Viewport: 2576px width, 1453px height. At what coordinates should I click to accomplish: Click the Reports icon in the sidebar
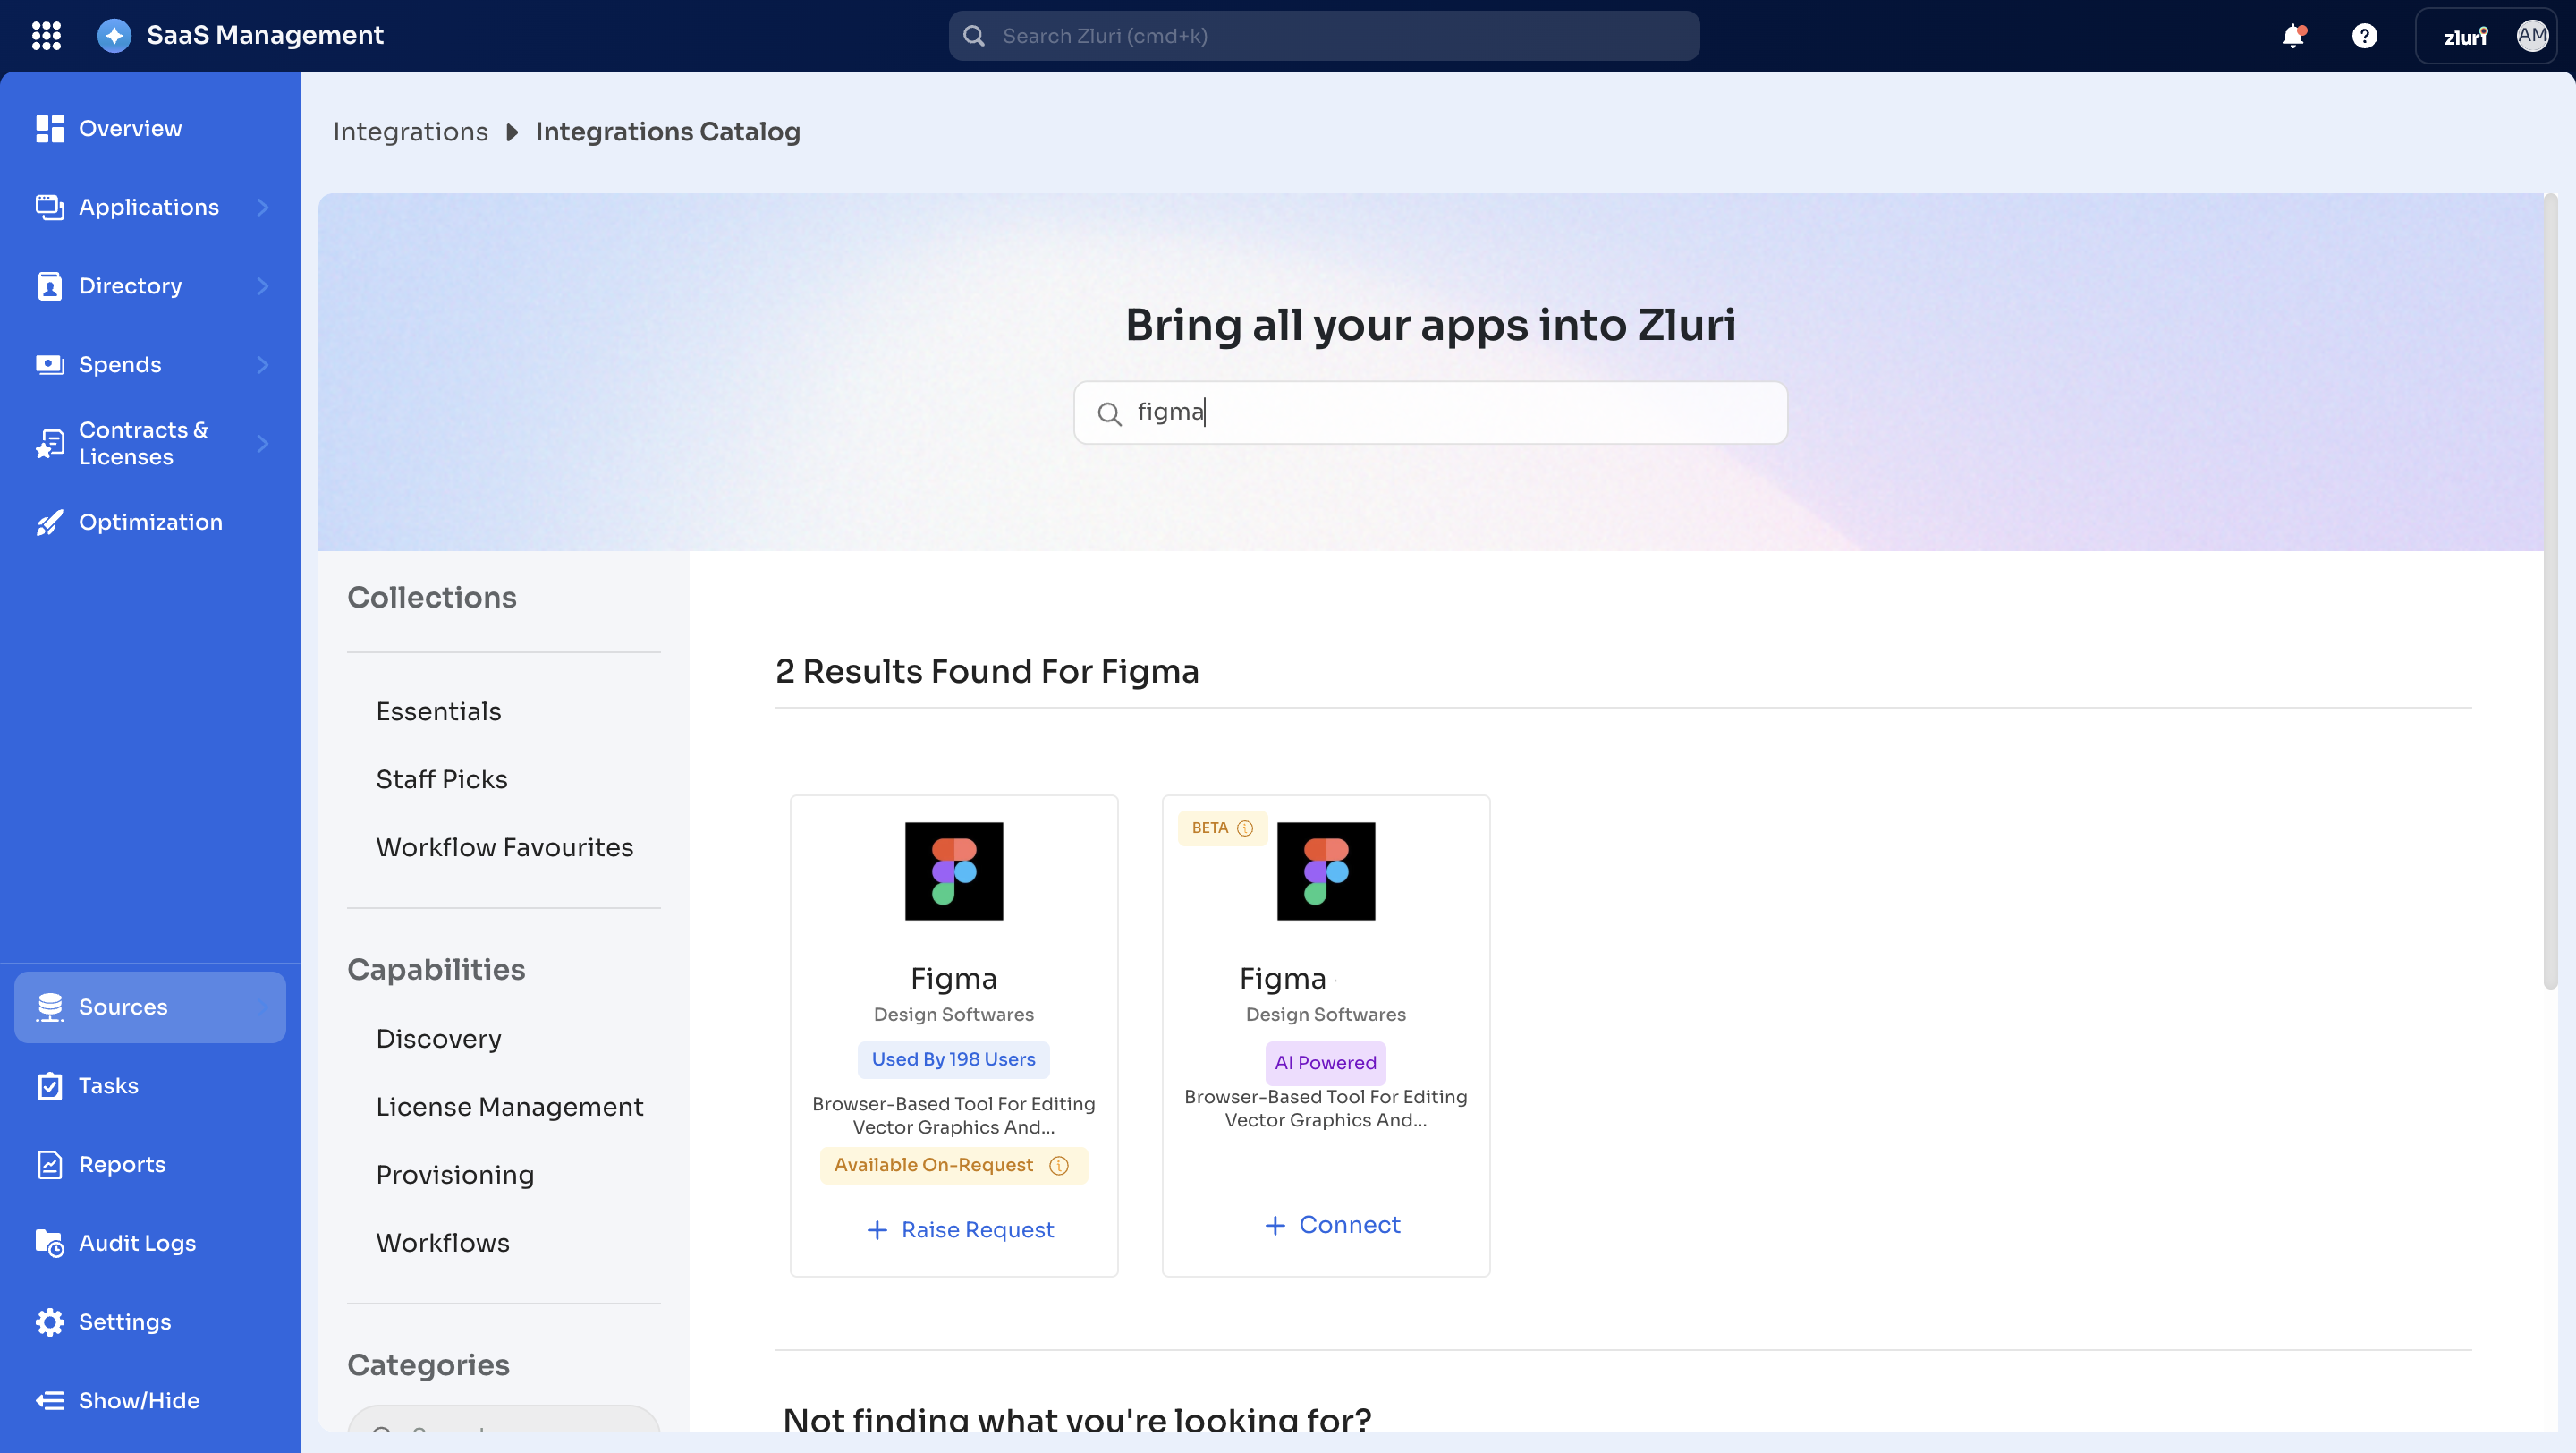click(x=51, y=1164)
